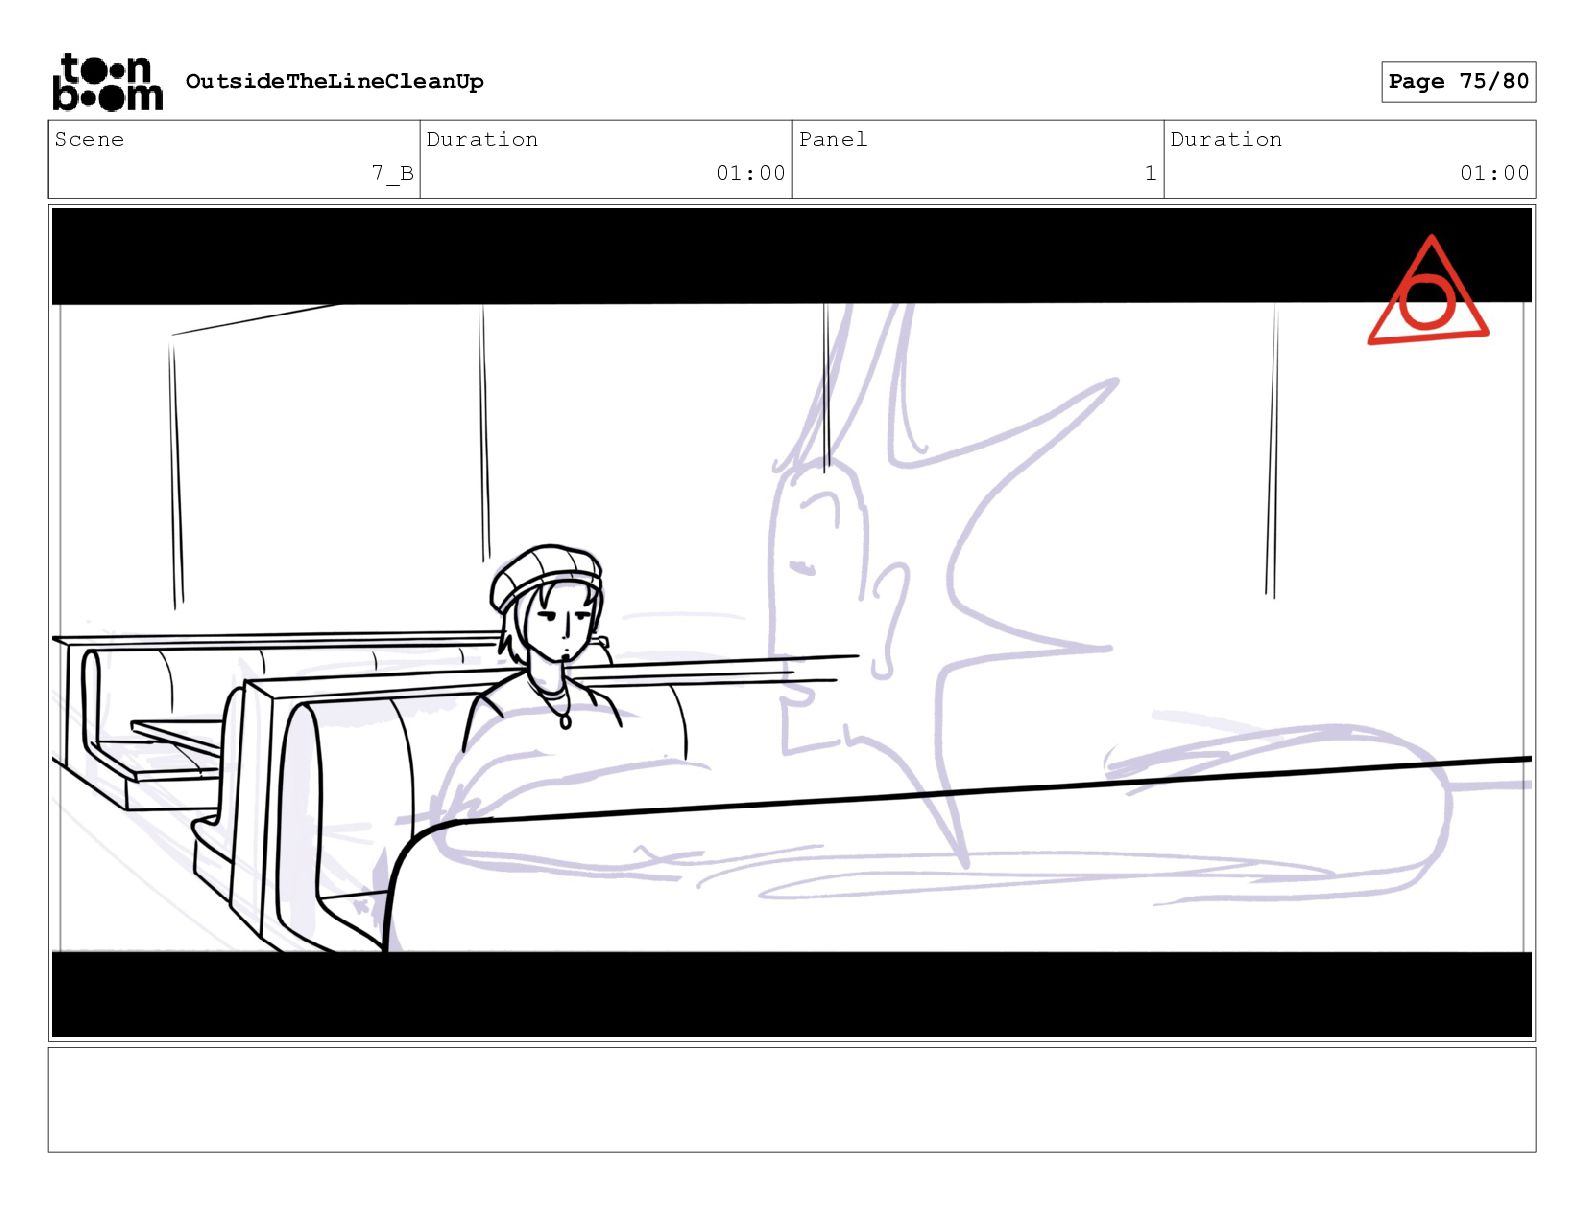Click the Panel label

point(833,140)
